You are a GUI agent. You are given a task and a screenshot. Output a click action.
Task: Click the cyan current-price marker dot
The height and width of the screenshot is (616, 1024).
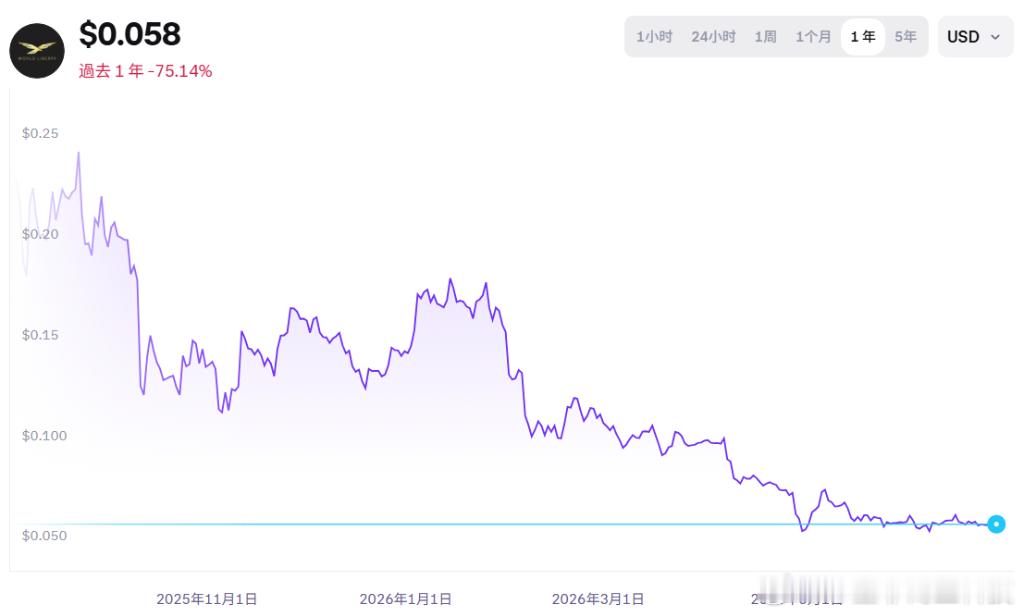click(x=996, y=524)
